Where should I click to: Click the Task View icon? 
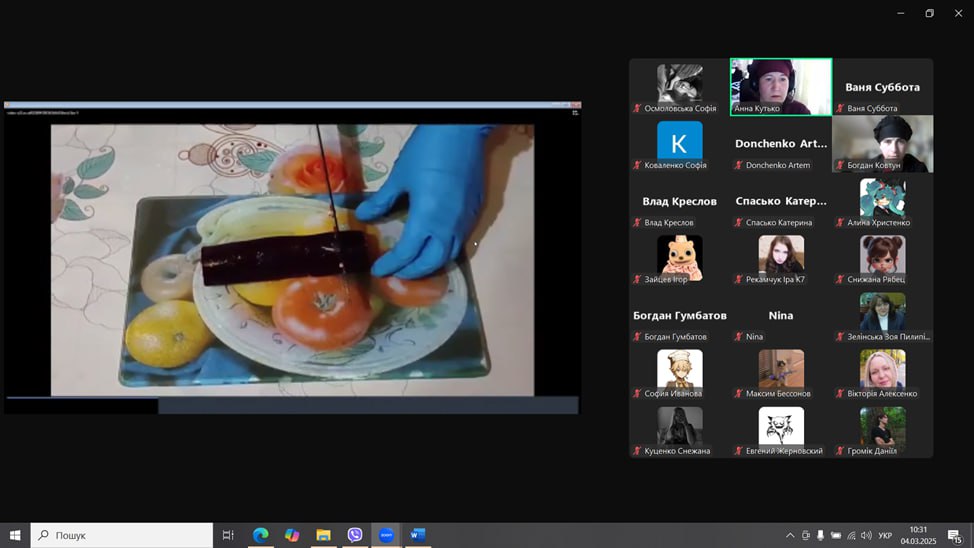[228, 535]
